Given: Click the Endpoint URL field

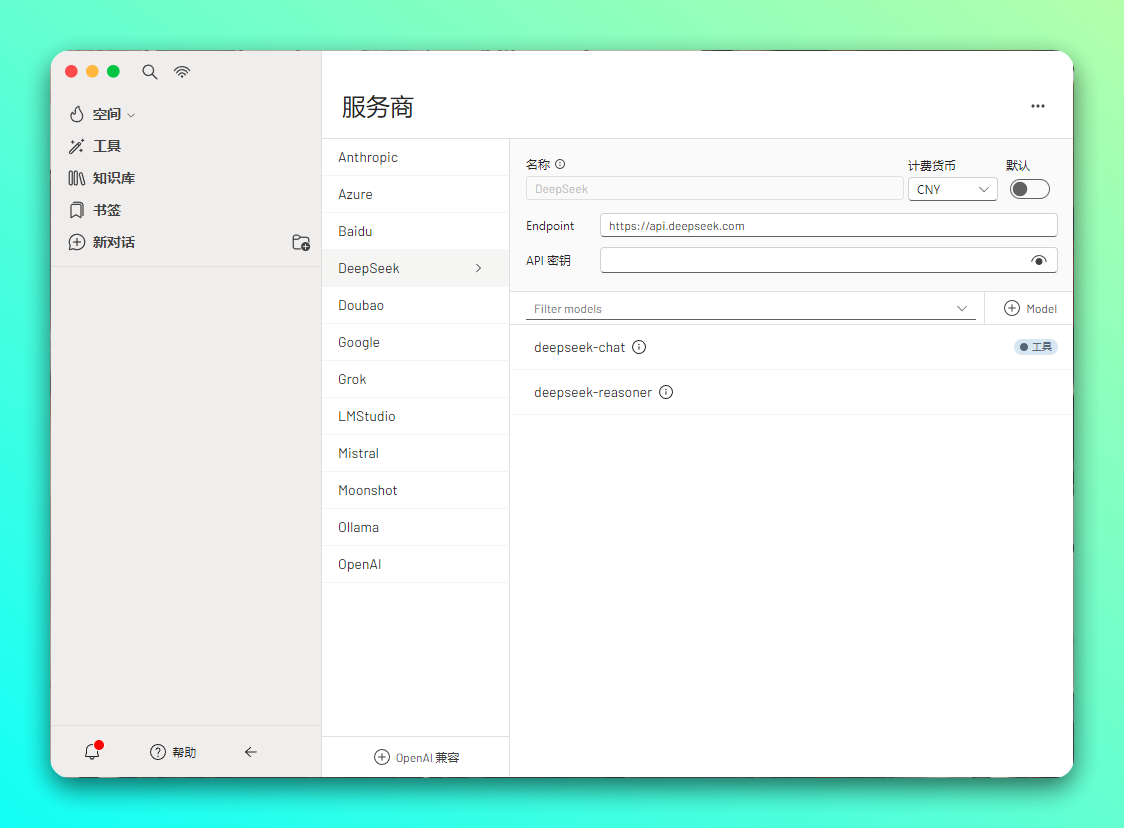Looking at the screenshot, I should click(828, 226).
